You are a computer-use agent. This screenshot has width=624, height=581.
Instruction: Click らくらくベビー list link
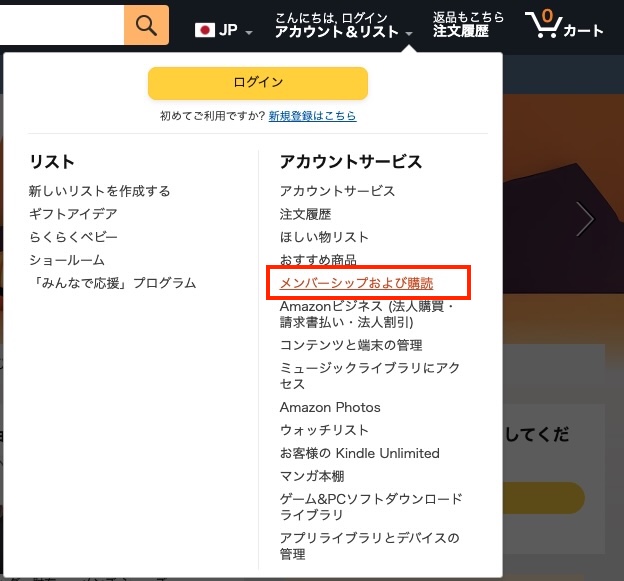73,237
